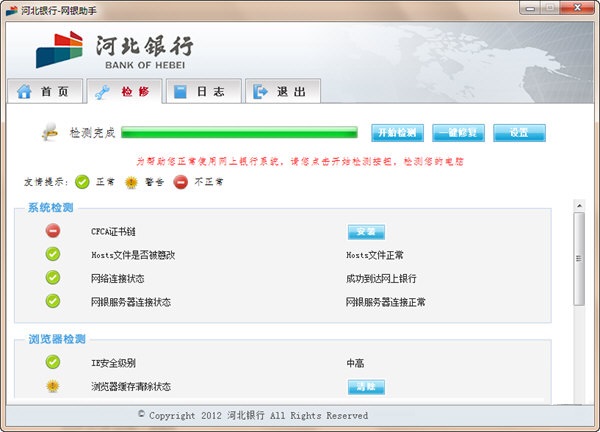
Task: Click the 检测完成 status text
Action: (92, 133)
